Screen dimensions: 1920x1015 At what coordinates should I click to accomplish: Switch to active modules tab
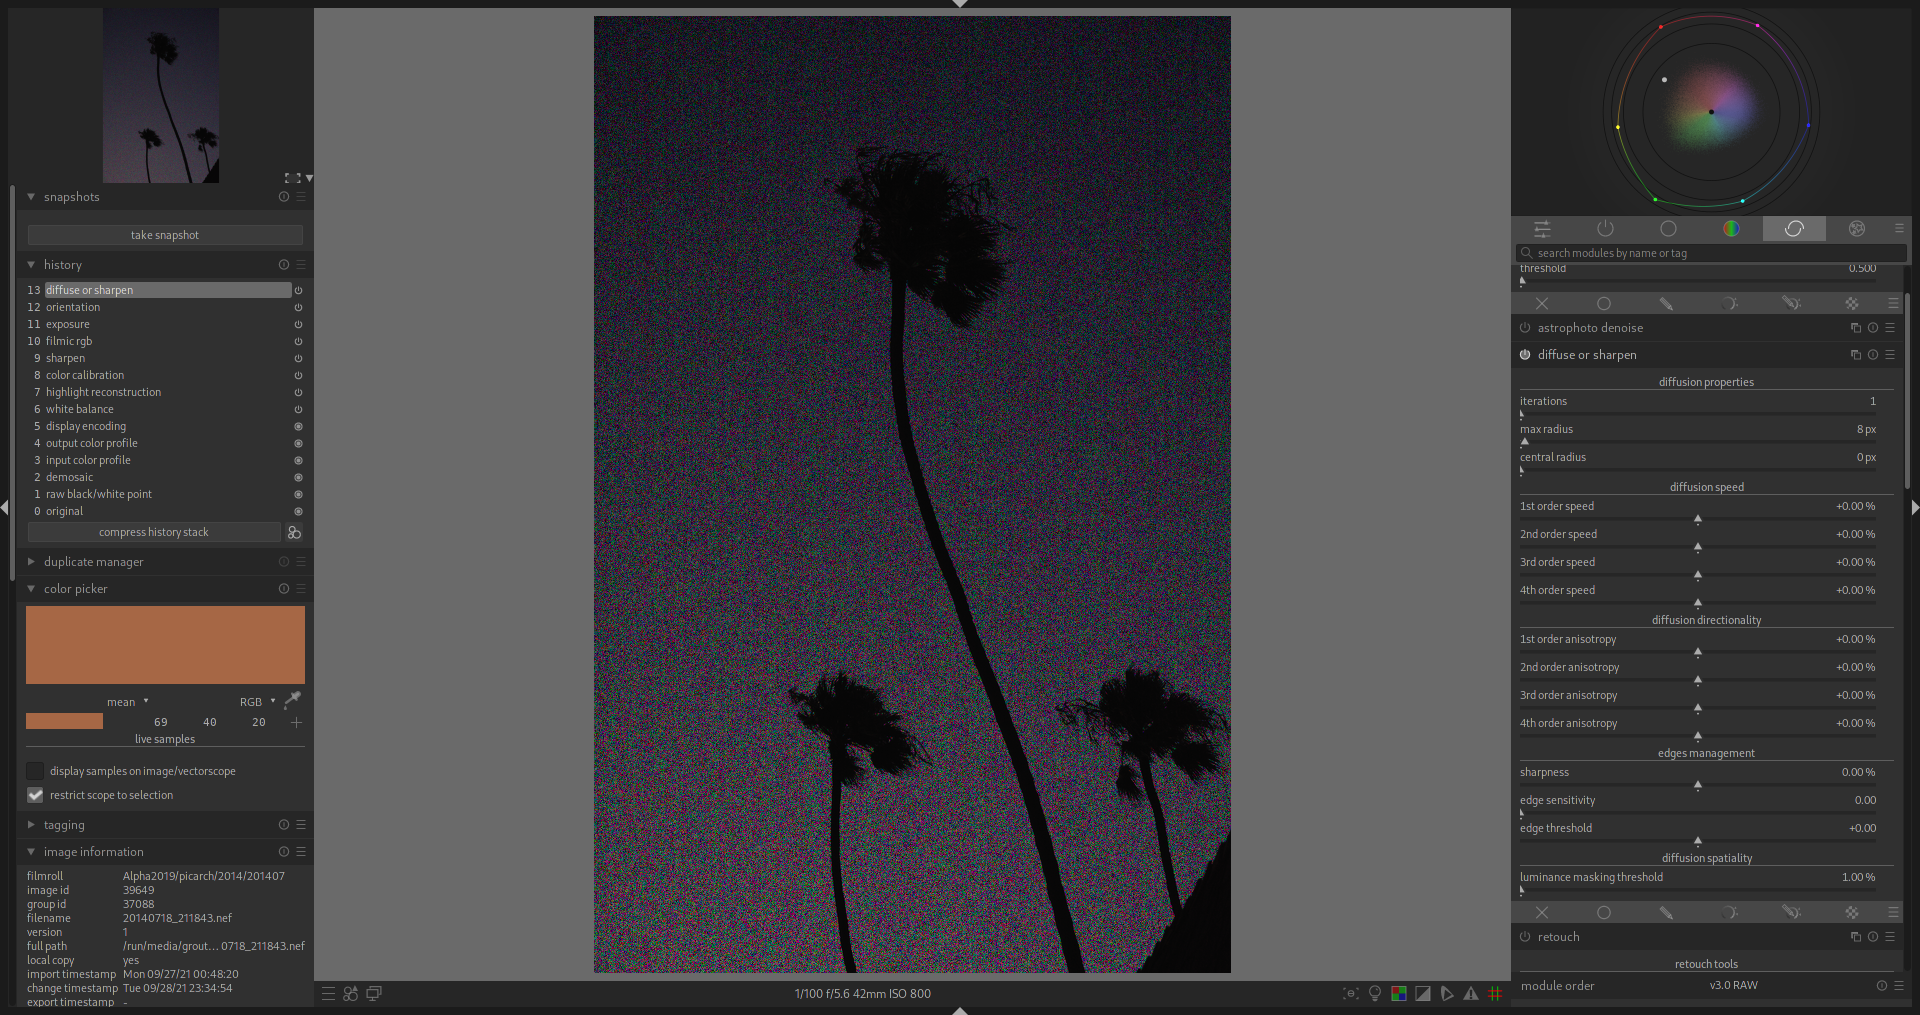coord(1605,229)
